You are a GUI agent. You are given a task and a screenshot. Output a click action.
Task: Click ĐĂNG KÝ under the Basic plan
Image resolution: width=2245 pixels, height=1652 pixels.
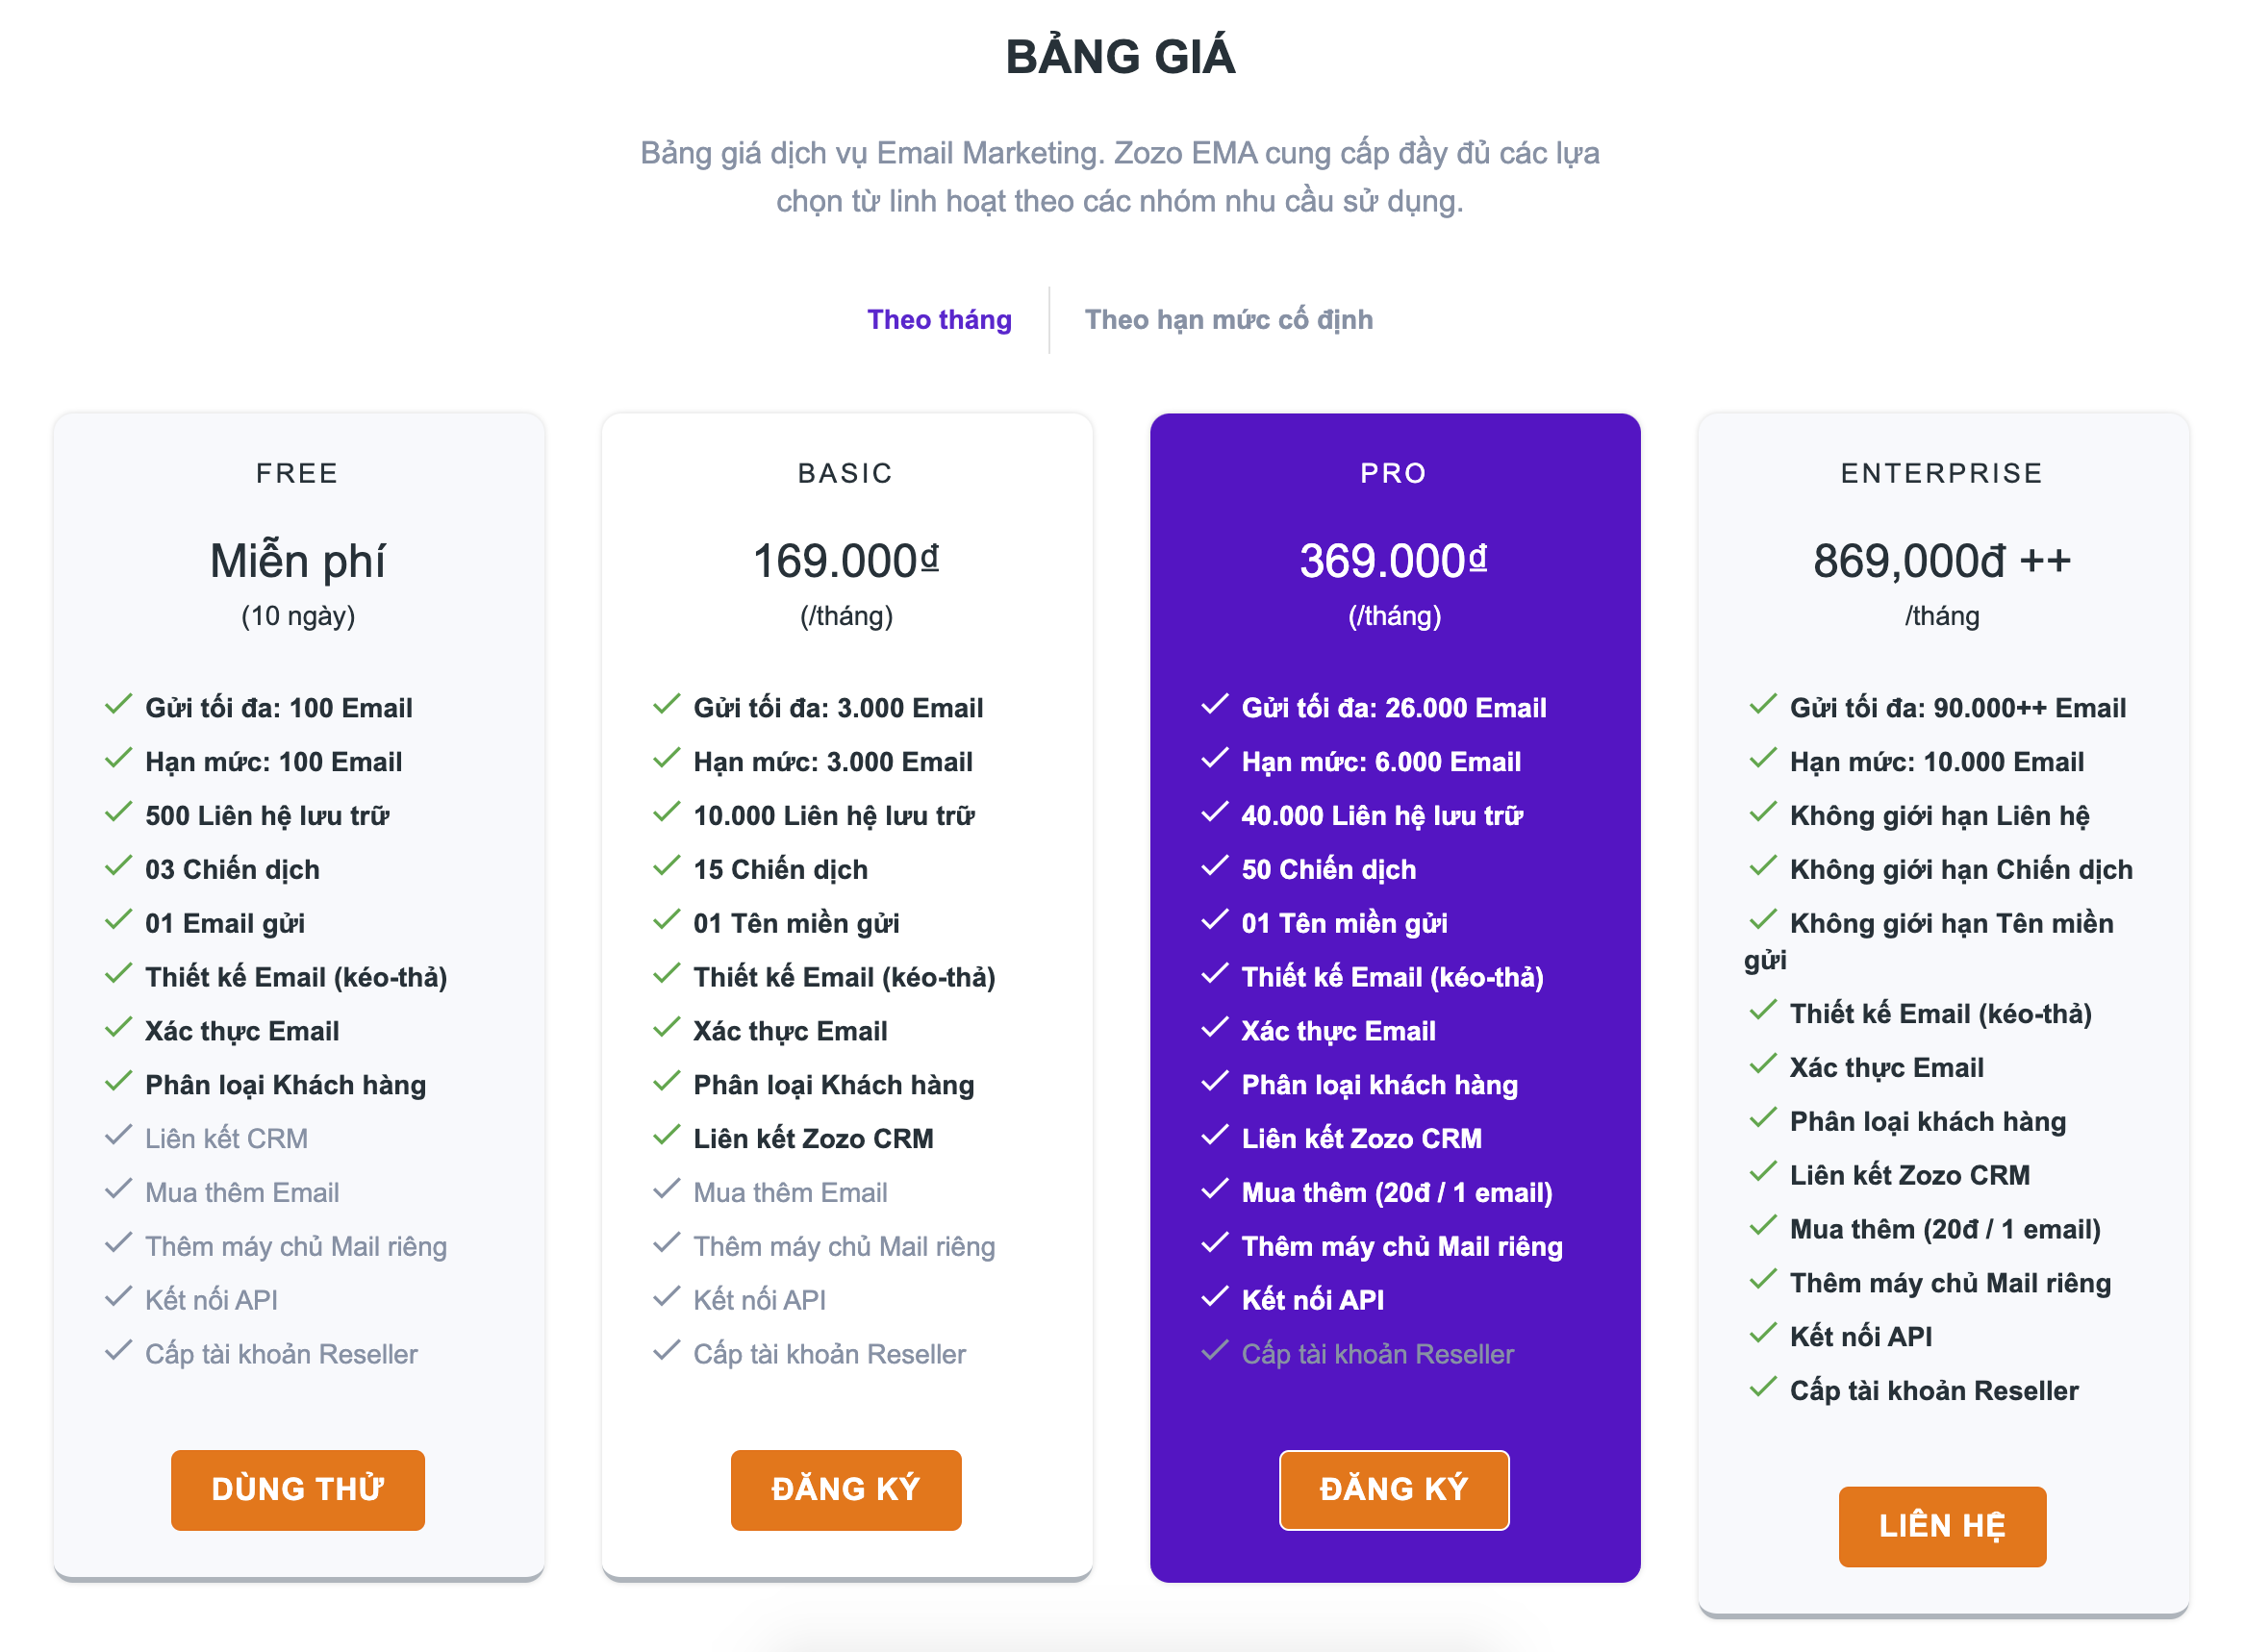coord(846,1489)
